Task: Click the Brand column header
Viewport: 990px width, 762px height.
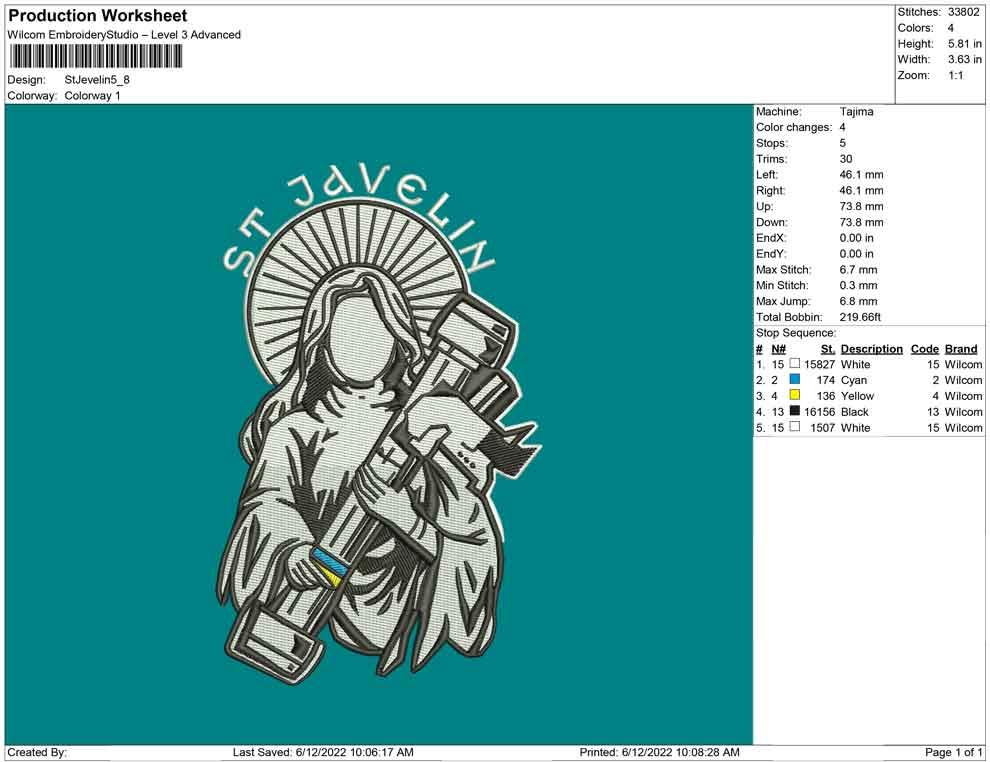Action: [961, 348]
